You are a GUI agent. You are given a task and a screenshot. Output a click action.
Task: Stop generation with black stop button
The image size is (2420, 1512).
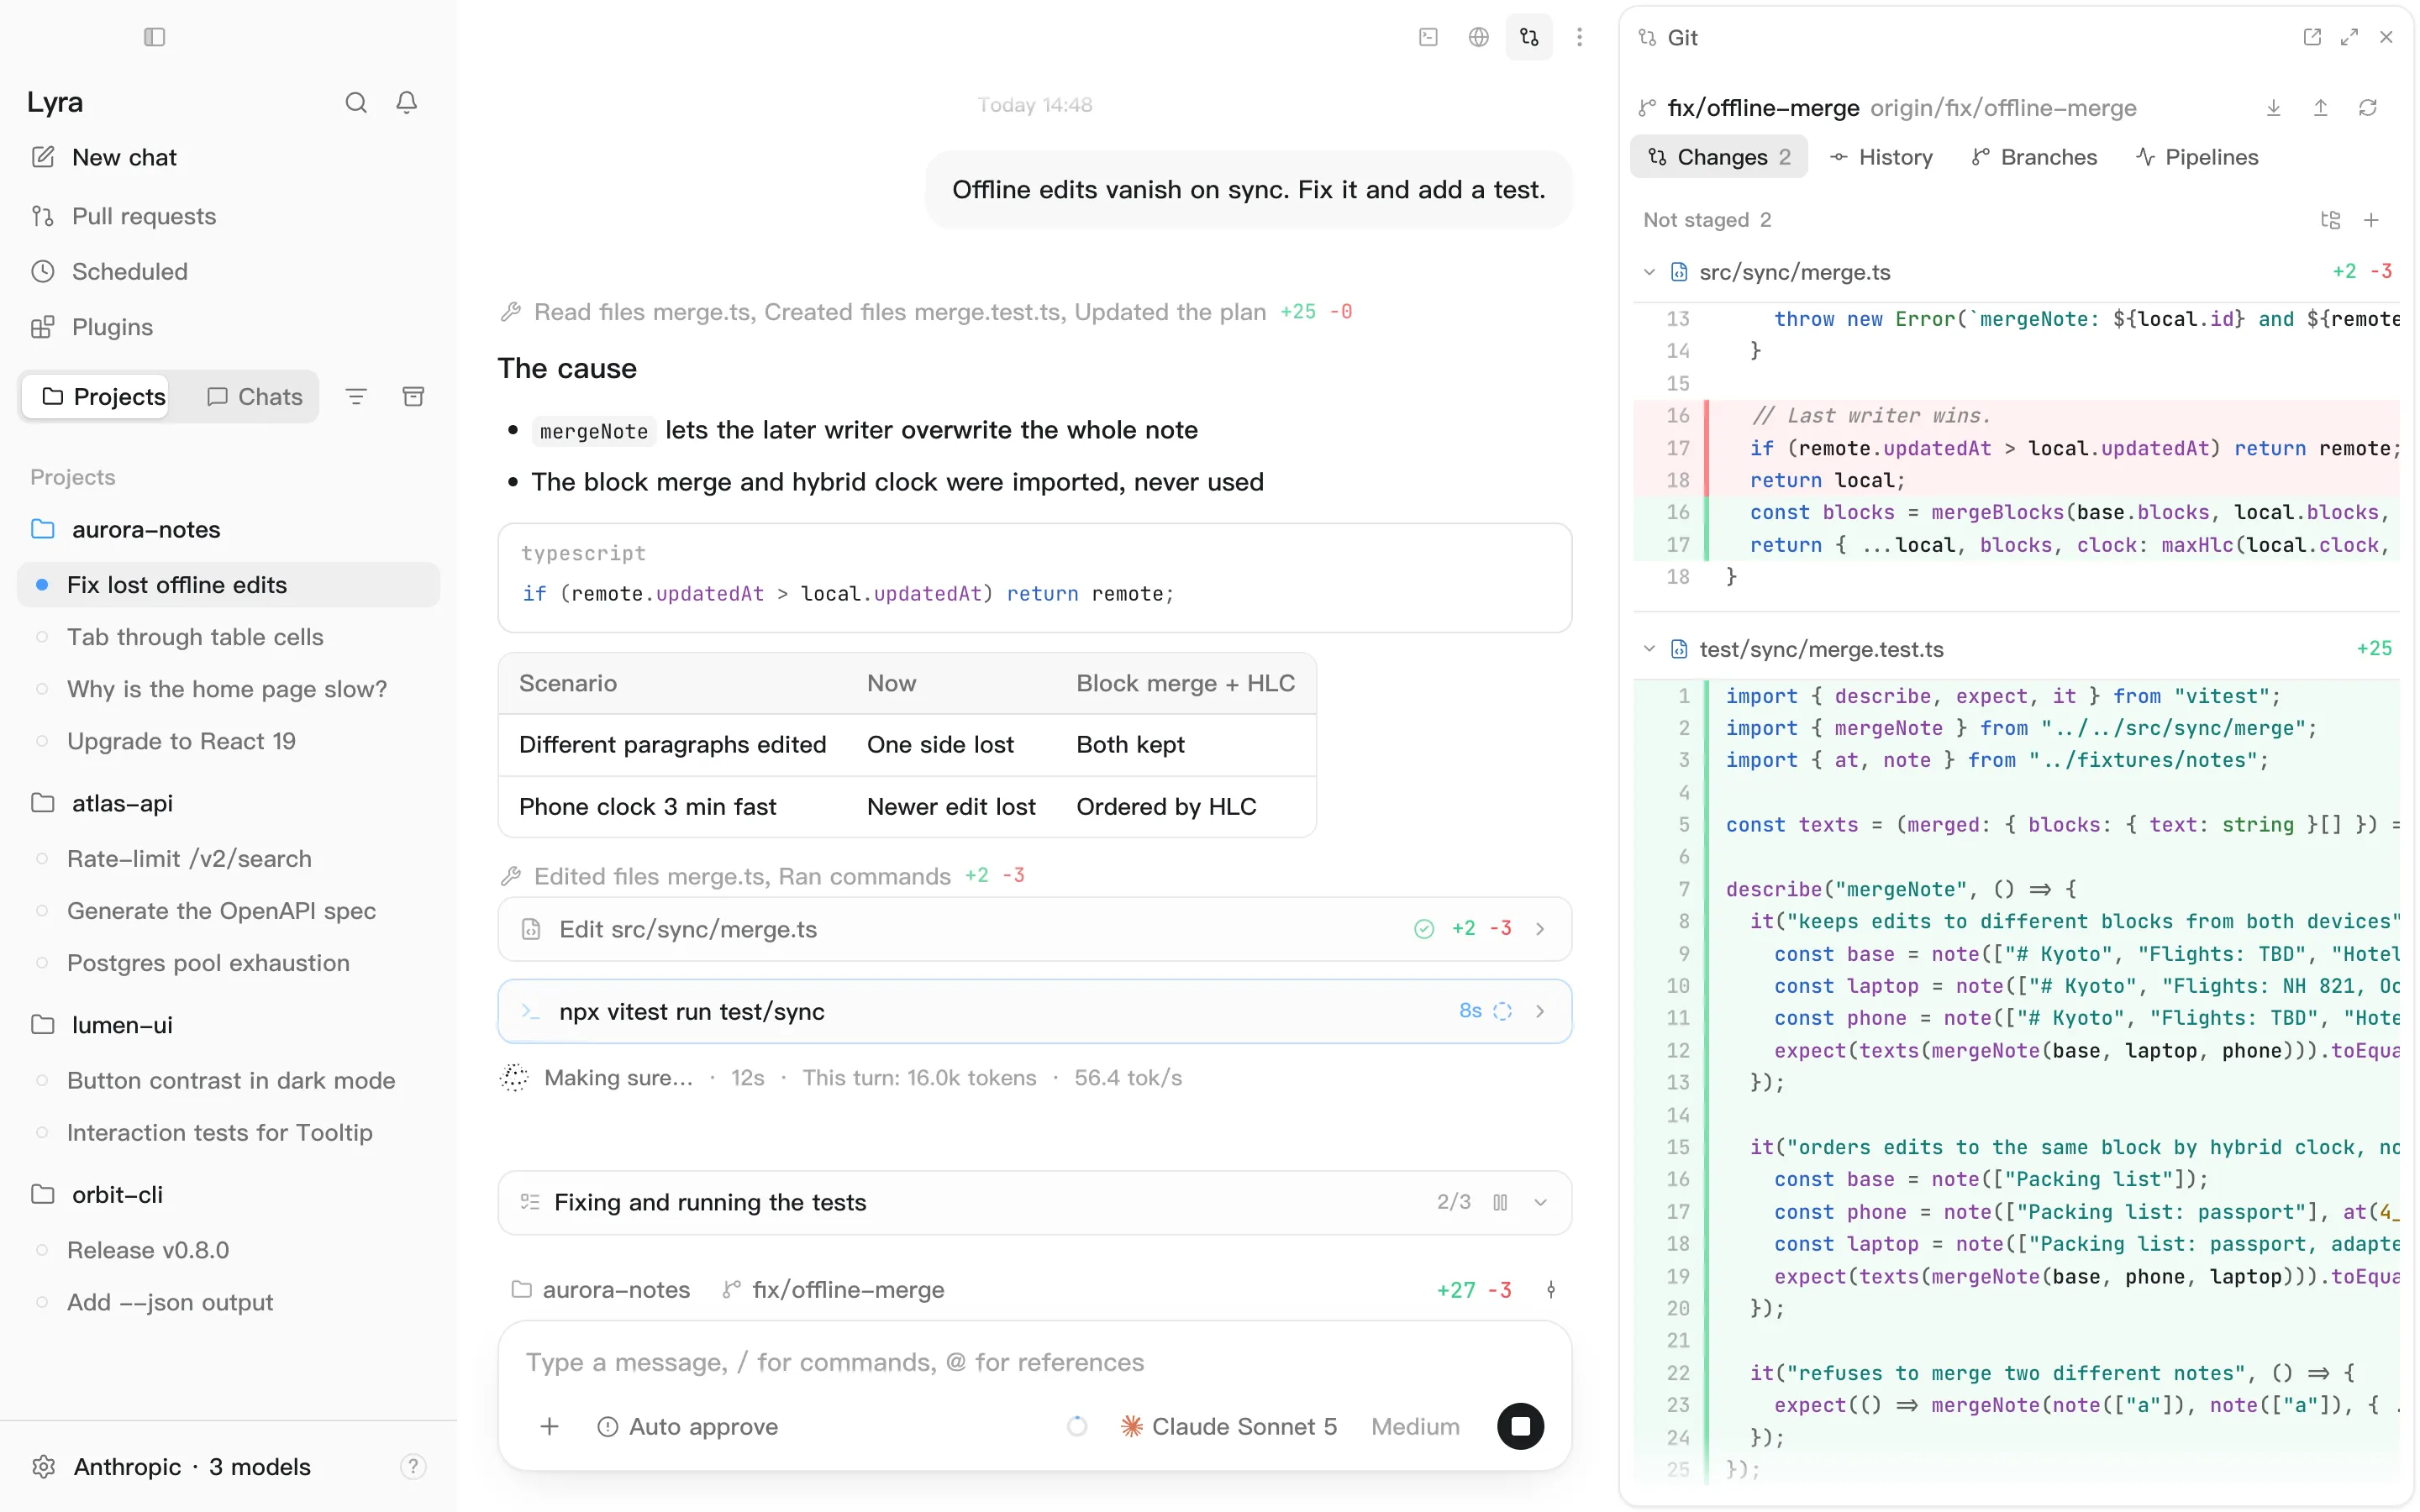tap(1520, 1426)
